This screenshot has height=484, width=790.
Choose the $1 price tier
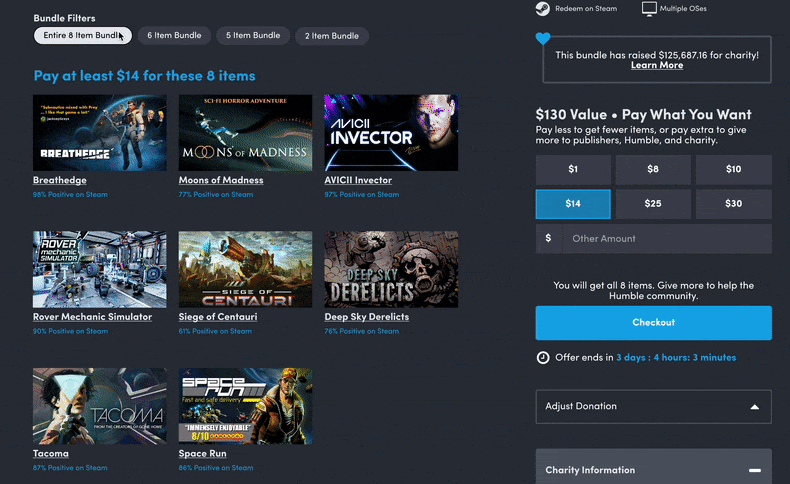pos(573,169)
